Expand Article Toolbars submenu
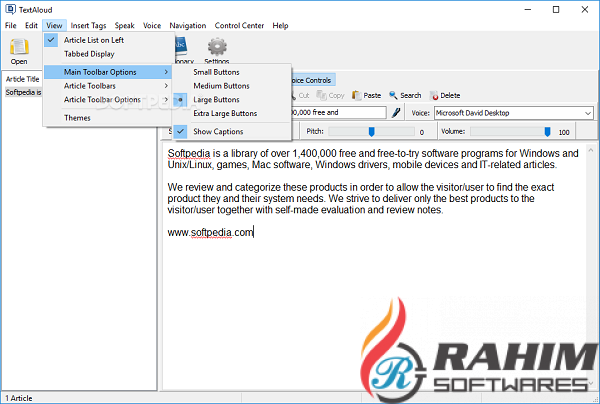This screenshot has height=404, width=600. point(108,86)
